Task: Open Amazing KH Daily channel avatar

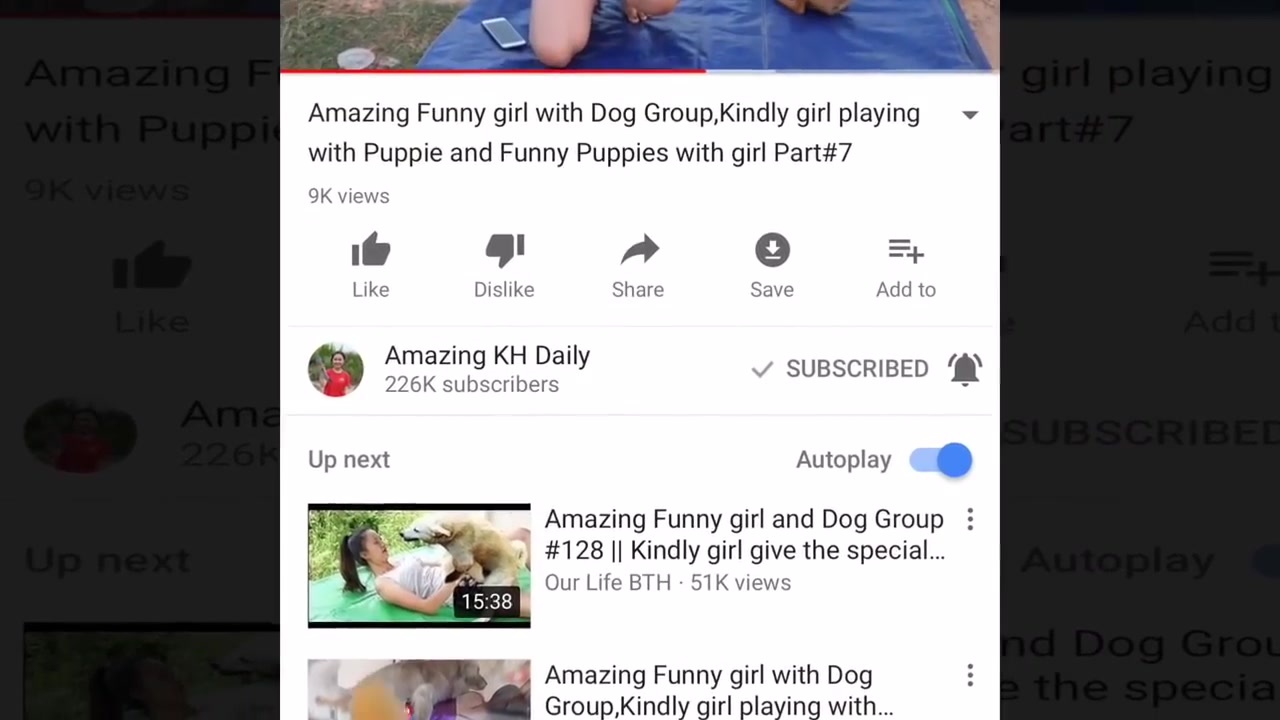Action: [336, 369]
